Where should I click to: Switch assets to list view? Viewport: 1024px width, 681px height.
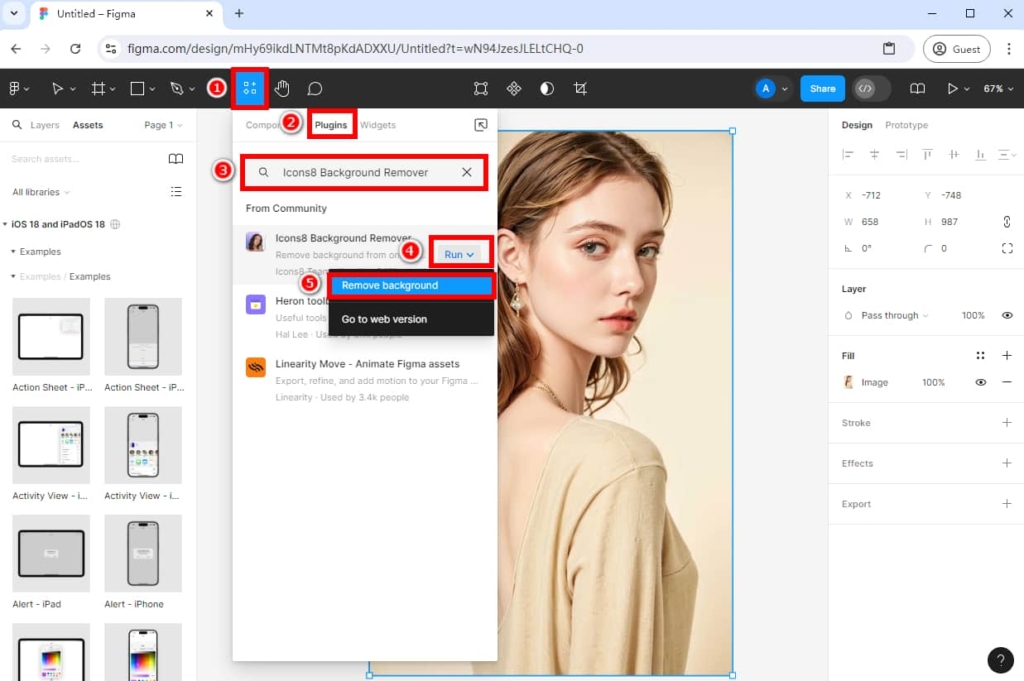coord(176,192)
